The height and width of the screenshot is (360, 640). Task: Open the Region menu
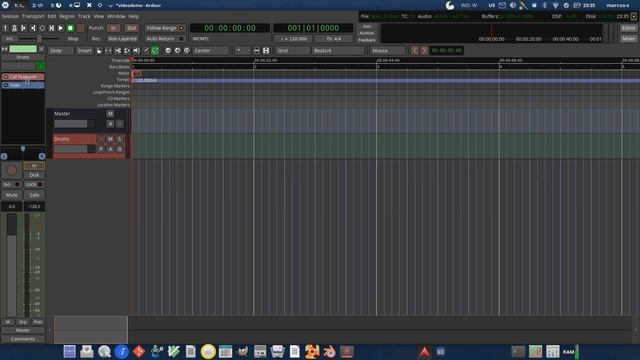click(x=67, y=16)
